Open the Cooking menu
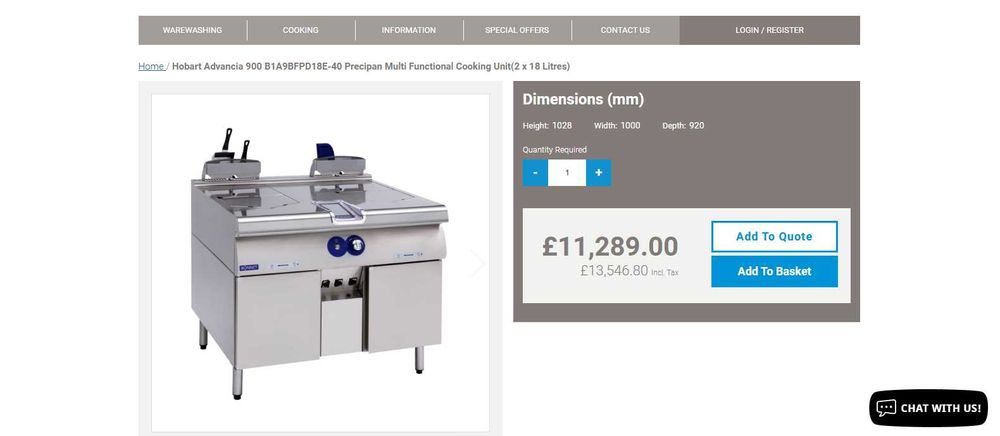This screenshot has height=436, width=1000. pos(301,30)
